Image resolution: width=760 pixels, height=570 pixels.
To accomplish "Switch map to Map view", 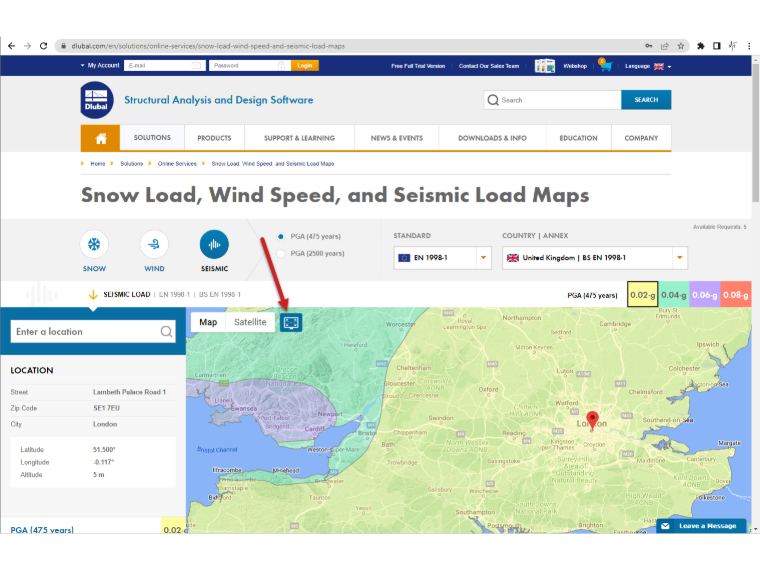I will pos(208,322).
